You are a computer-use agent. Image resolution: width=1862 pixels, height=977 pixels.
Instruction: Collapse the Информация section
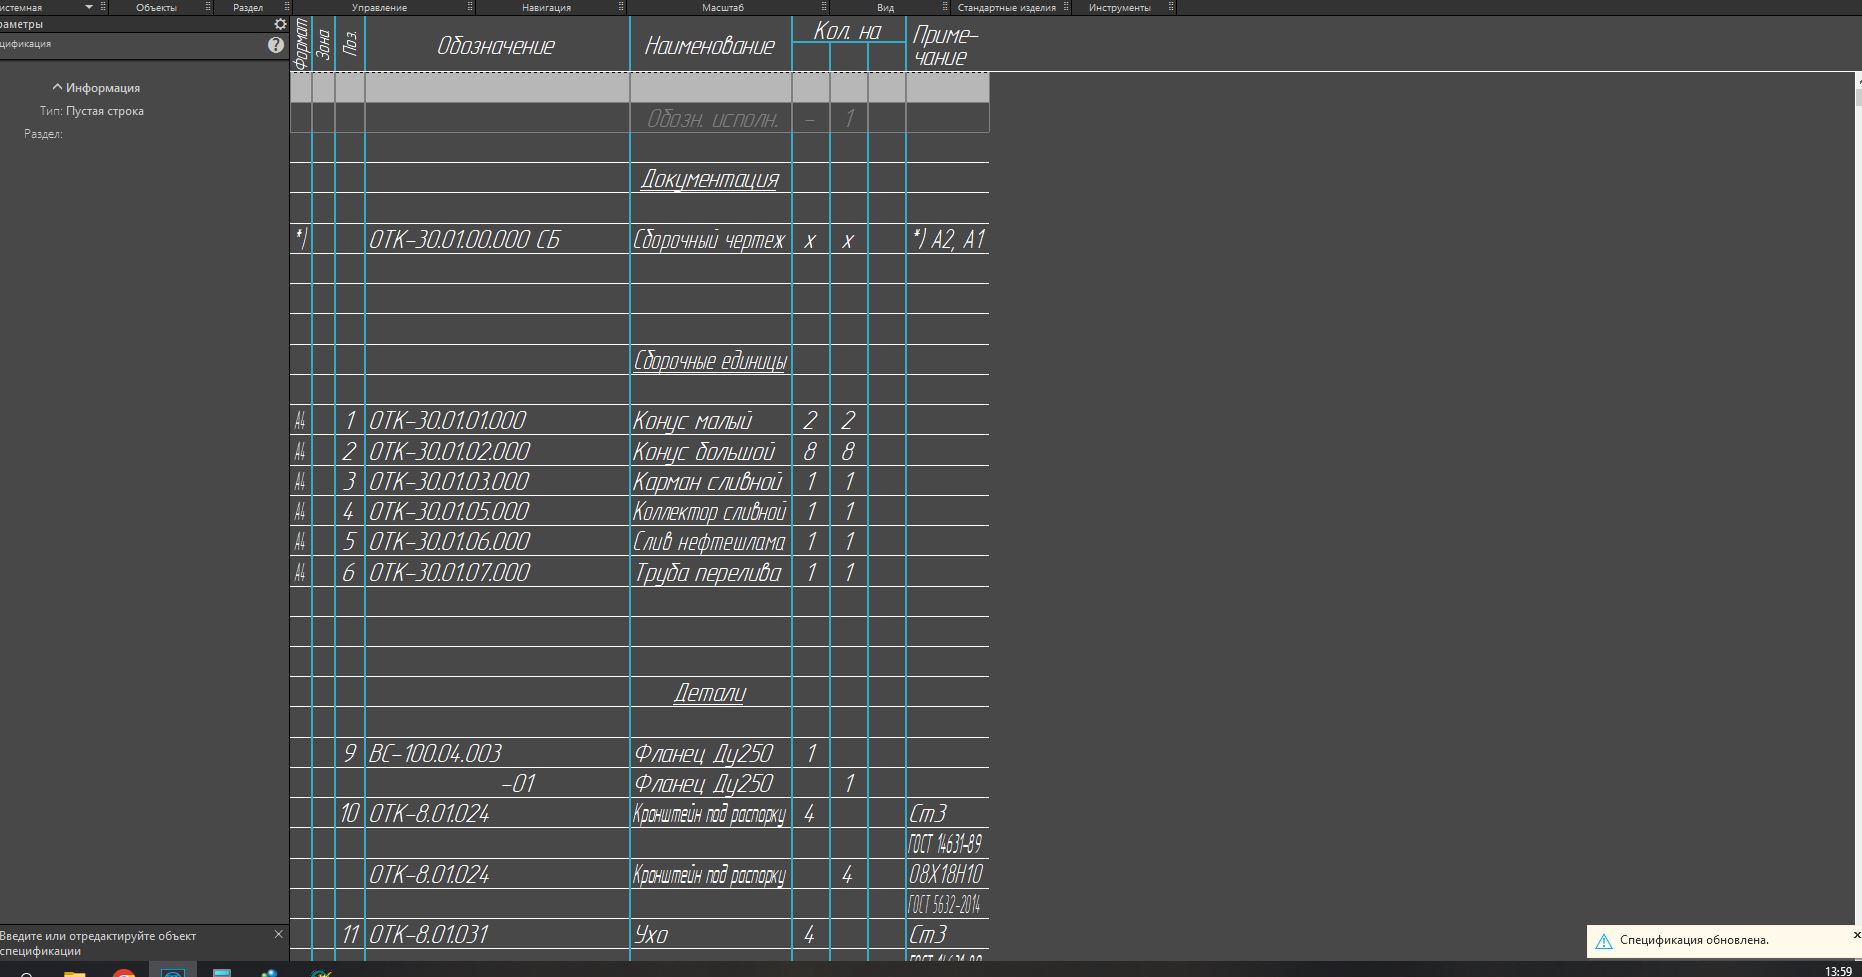tap(57, 88)
